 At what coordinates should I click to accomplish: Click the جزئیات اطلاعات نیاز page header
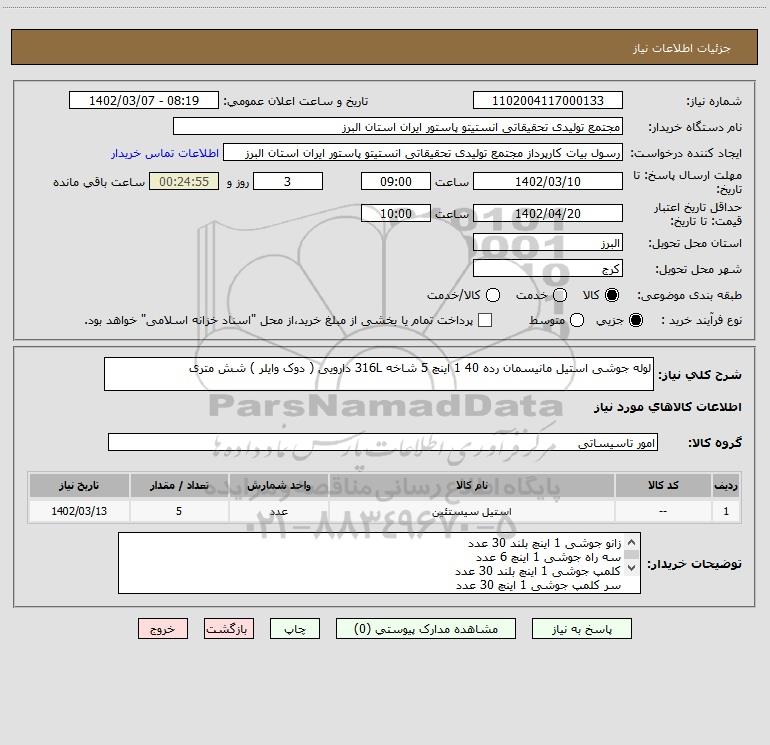click(x=681, y=48)
